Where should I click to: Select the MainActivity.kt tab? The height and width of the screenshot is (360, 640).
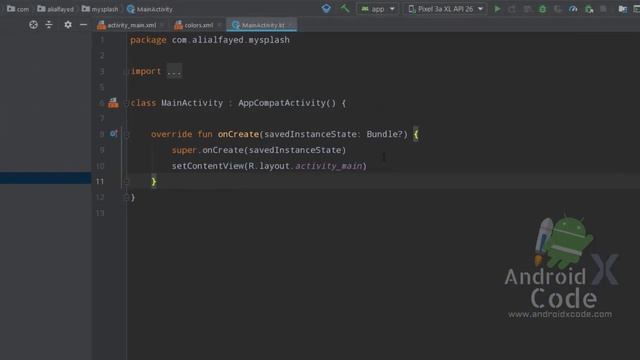[263, 25]
